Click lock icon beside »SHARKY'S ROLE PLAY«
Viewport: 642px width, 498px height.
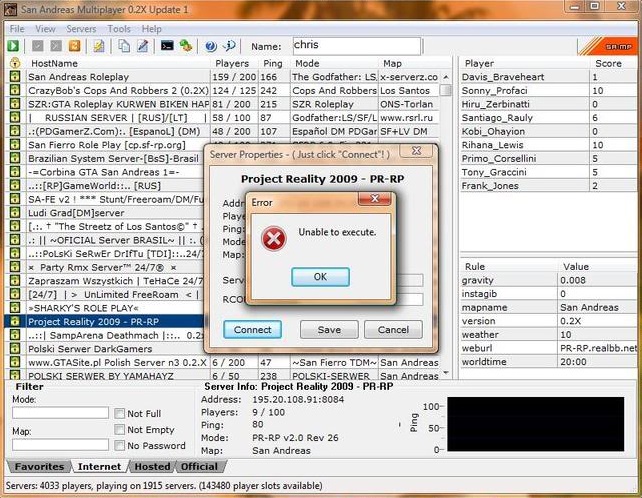tap(15, 308)
